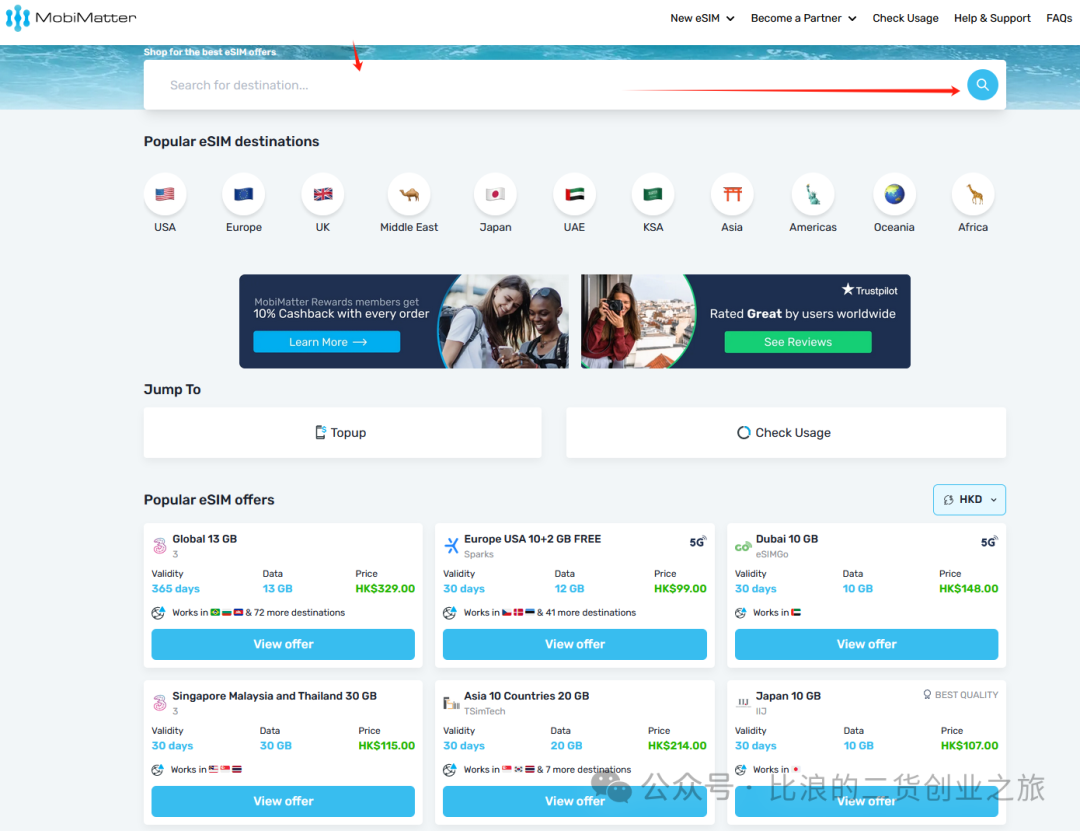Screen dimensions: 1080x831
Task: Click the 5G badge on Dubai 10 GB
Action: tap(989, 542)
